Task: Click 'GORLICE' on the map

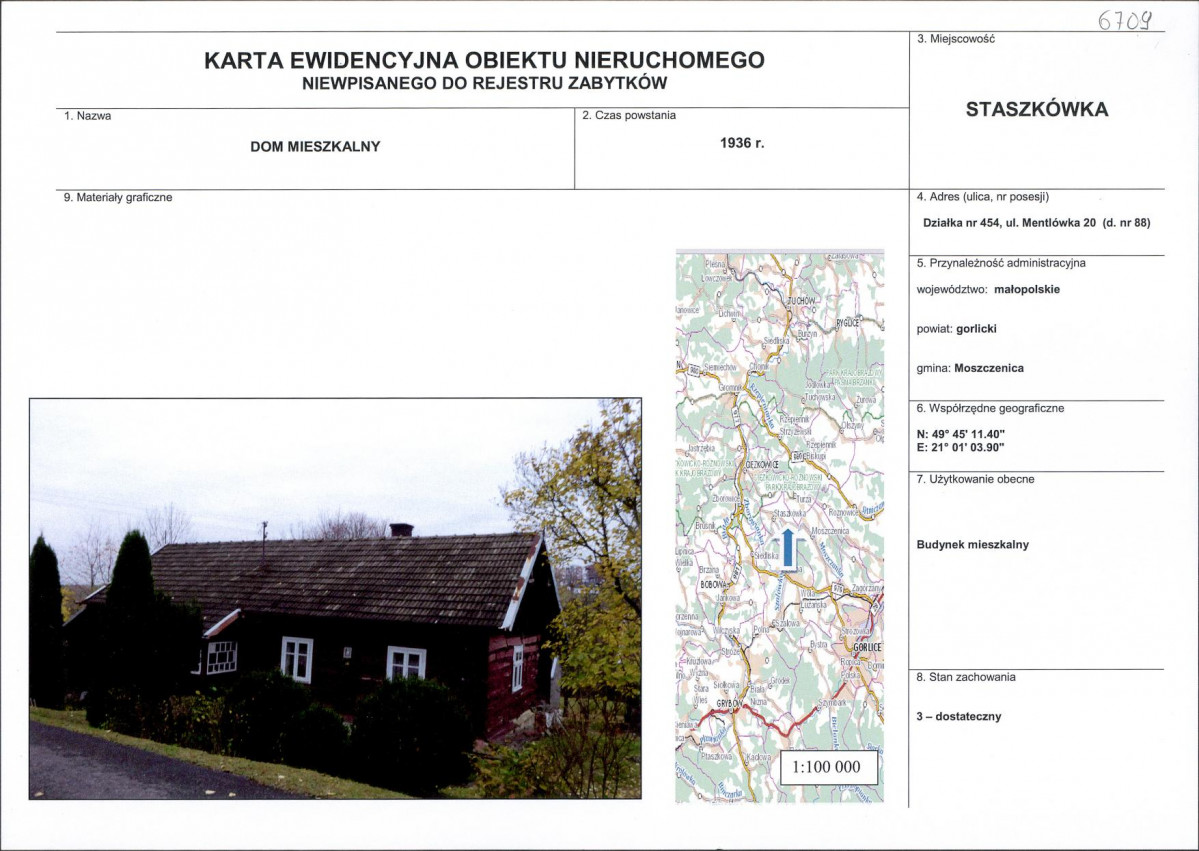Action: click(867, 647)
